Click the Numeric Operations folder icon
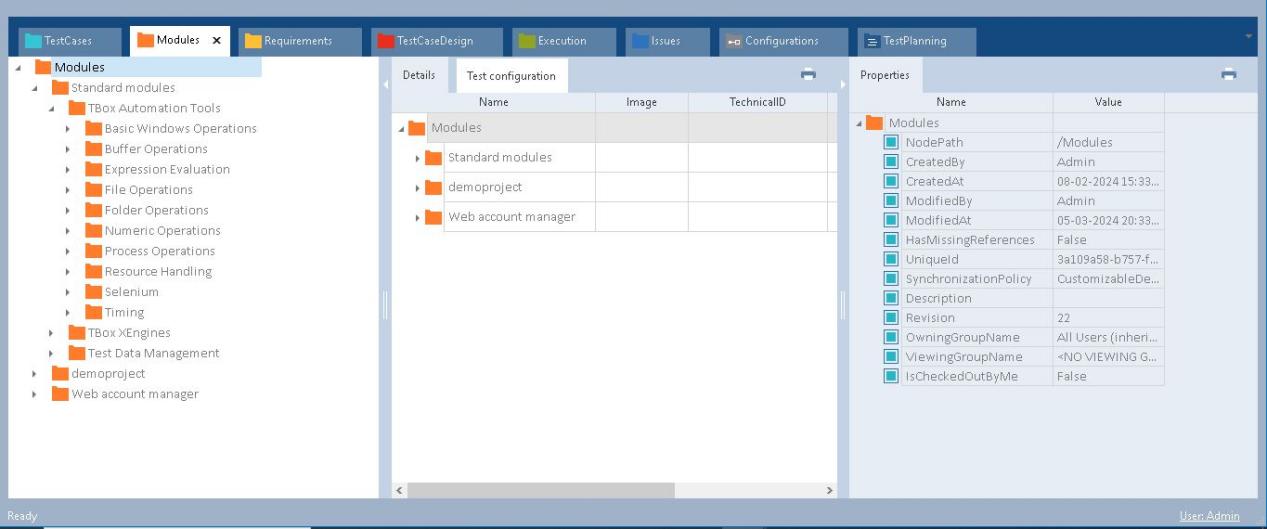Screen dimensions: 1267x529 (x=93, y=230)
